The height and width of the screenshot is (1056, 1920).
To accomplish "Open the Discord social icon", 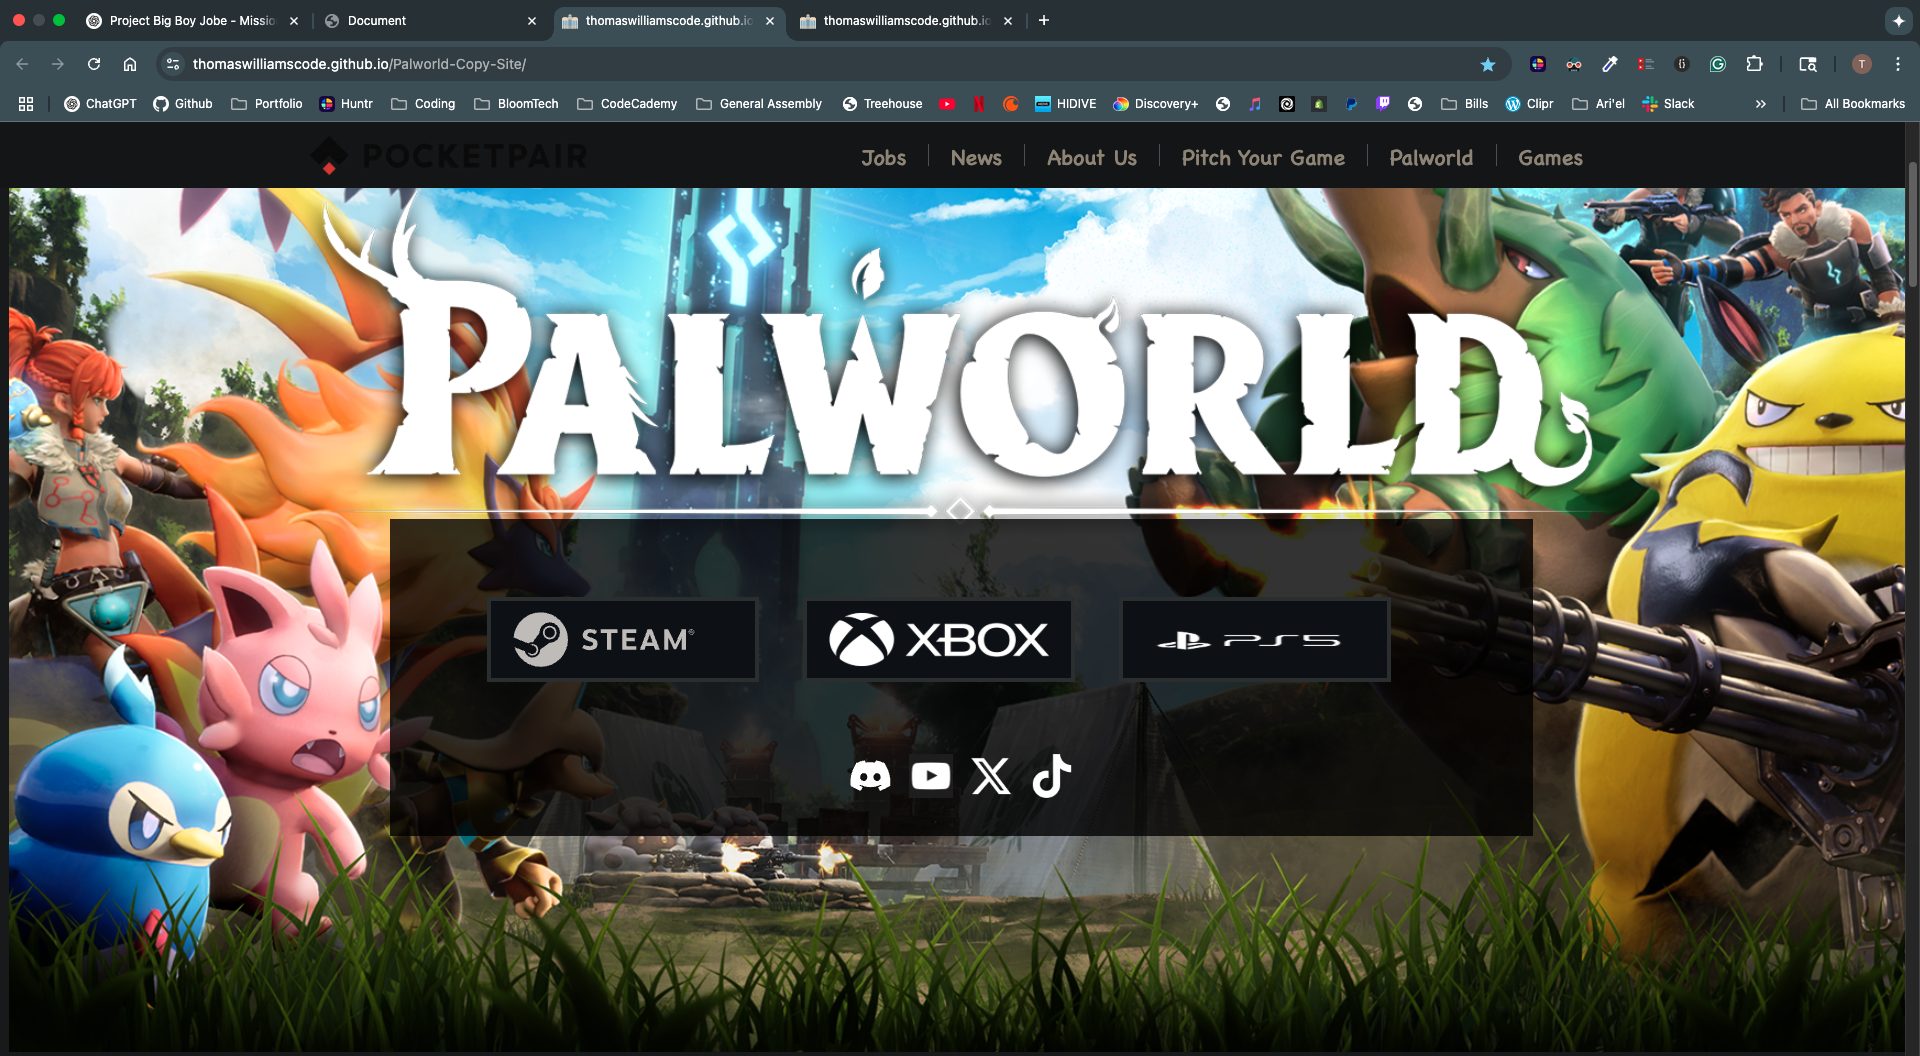I will point(869,776).
